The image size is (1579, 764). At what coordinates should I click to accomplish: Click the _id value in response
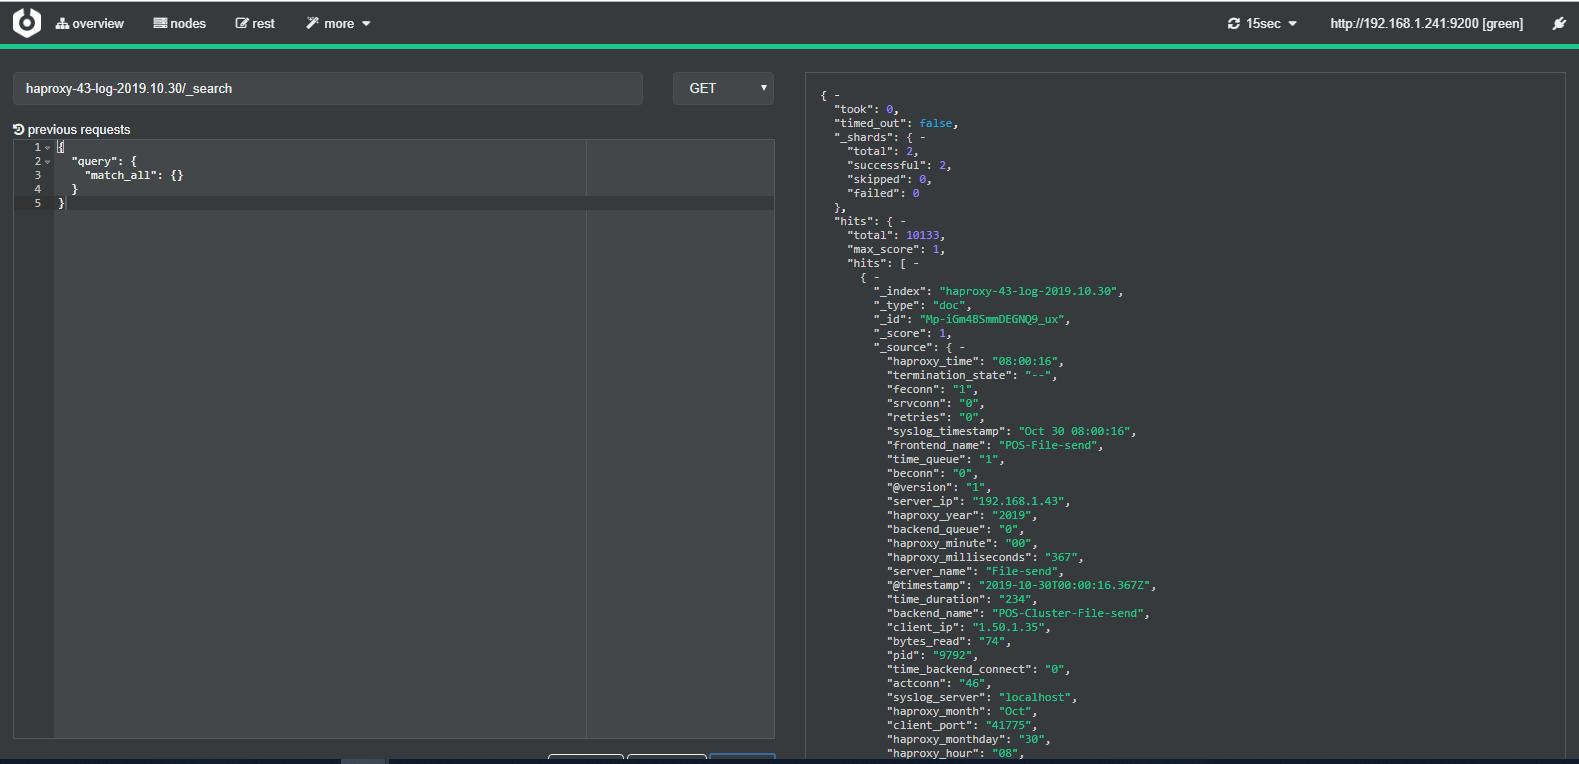point(991,320)
